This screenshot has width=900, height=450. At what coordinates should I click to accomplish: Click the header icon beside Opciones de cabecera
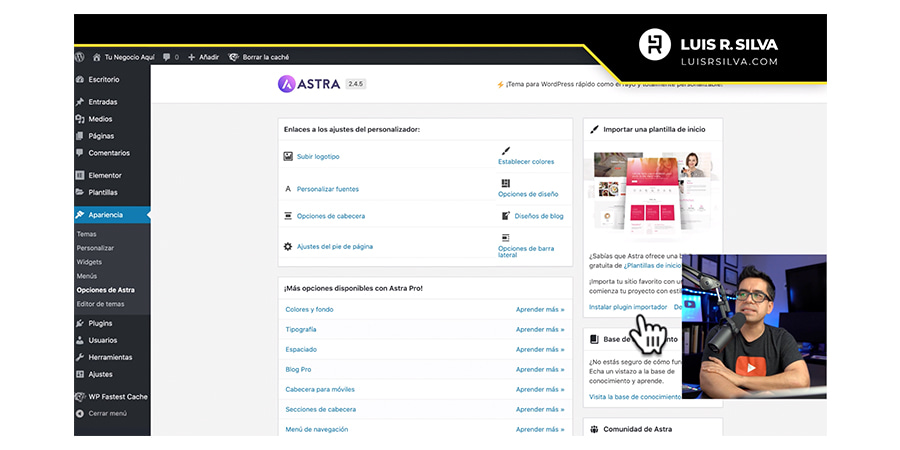click(x=288, y=216)
